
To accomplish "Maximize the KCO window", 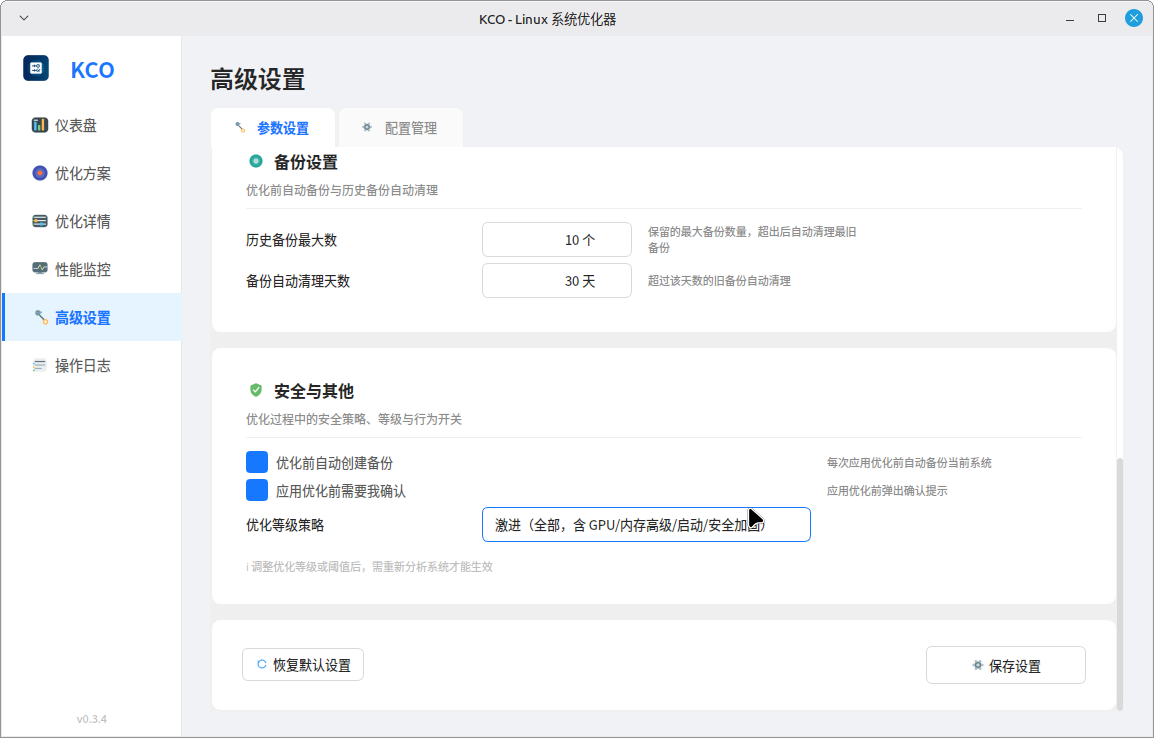I will click(x=1102, y=18).
